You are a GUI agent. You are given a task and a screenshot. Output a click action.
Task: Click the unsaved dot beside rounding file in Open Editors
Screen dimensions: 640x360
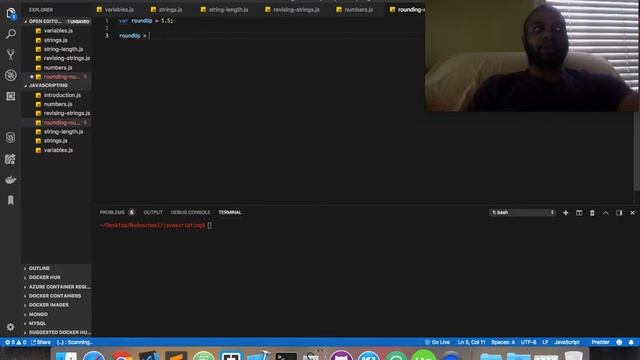pos(32,77)
